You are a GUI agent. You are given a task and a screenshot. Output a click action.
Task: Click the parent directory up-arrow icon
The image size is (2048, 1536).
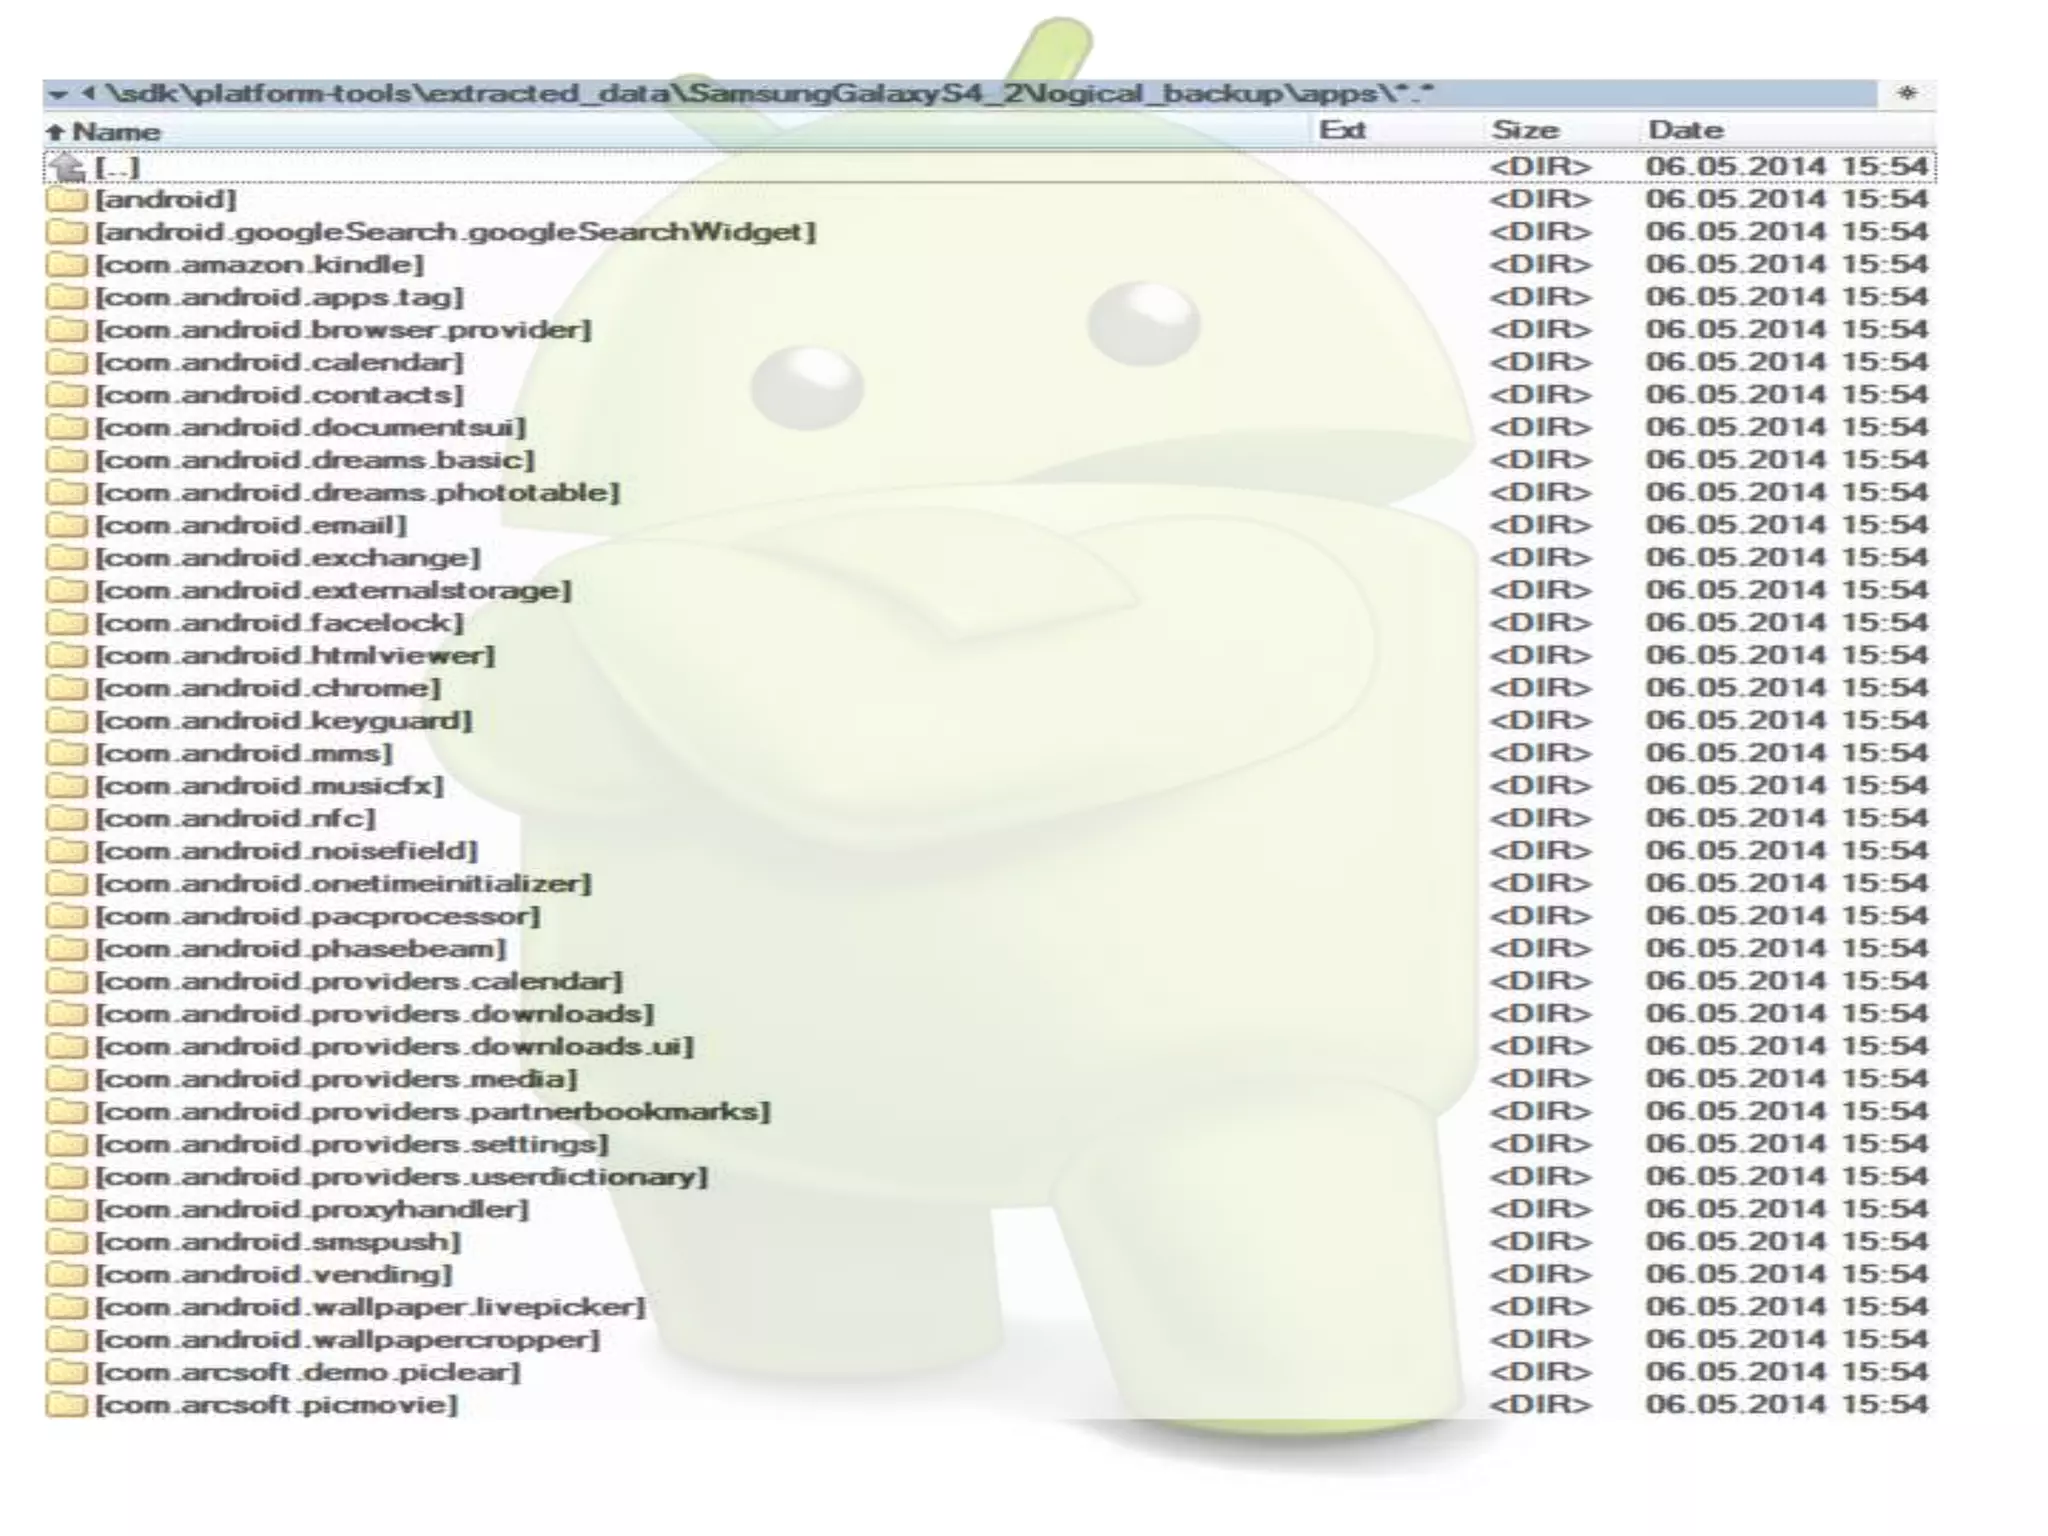point(67,167)
